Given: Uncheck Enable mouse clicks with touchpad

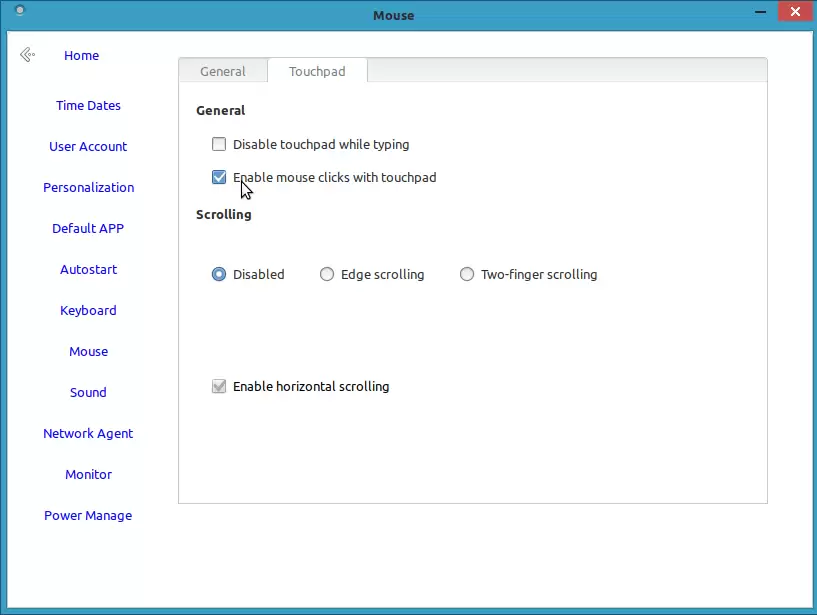Looking at the screenshot, I should click(219, 177).
